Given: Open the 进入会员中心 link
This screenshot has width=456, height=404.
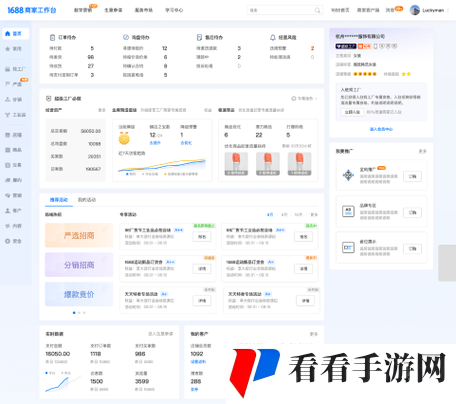Looking at the screenshot, I should tap(381, 129).
